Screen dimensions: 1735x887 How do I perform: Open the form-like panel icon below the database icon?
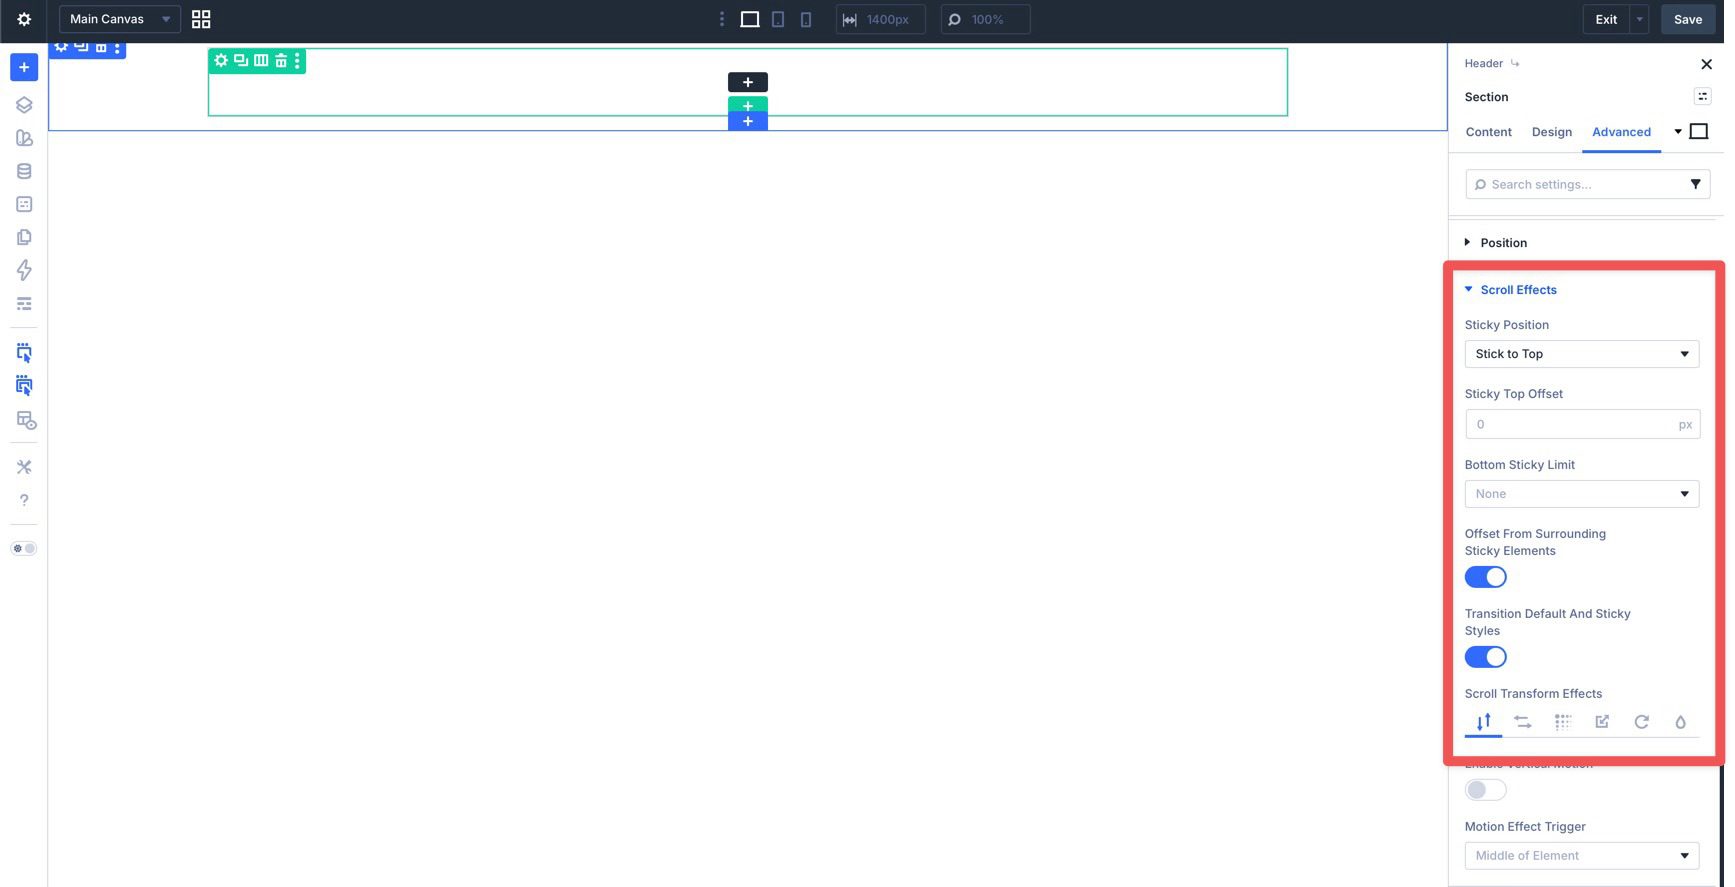(24, 204)
